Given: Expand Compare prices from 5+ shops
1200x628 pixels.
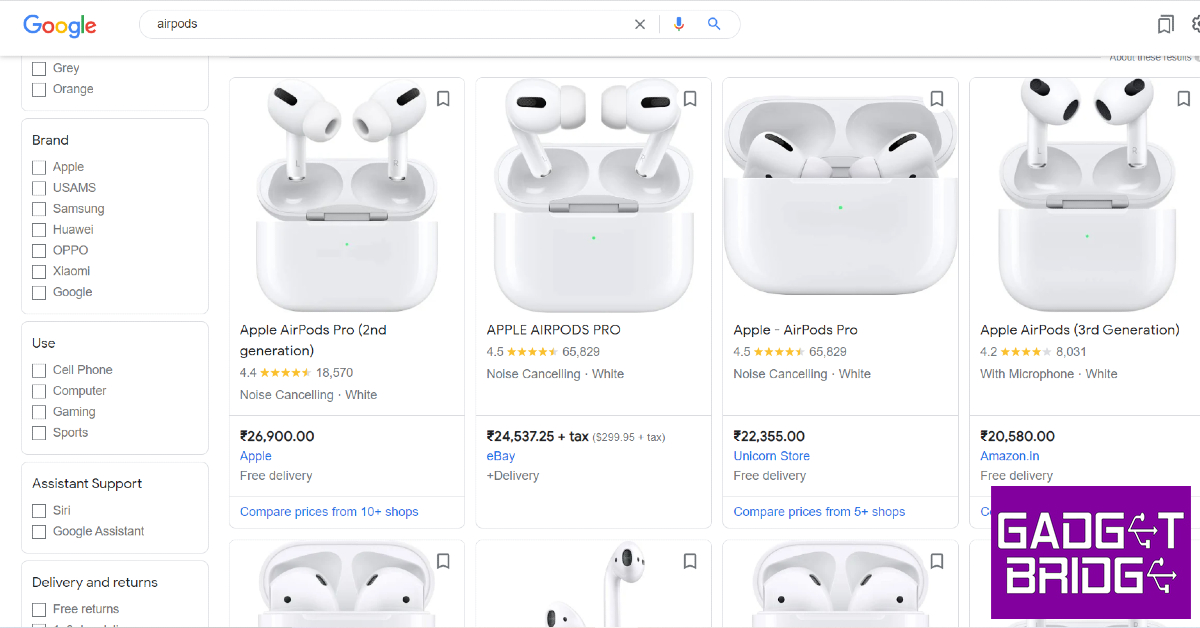Looking at the screenshot, I should (x=819, y=512).
